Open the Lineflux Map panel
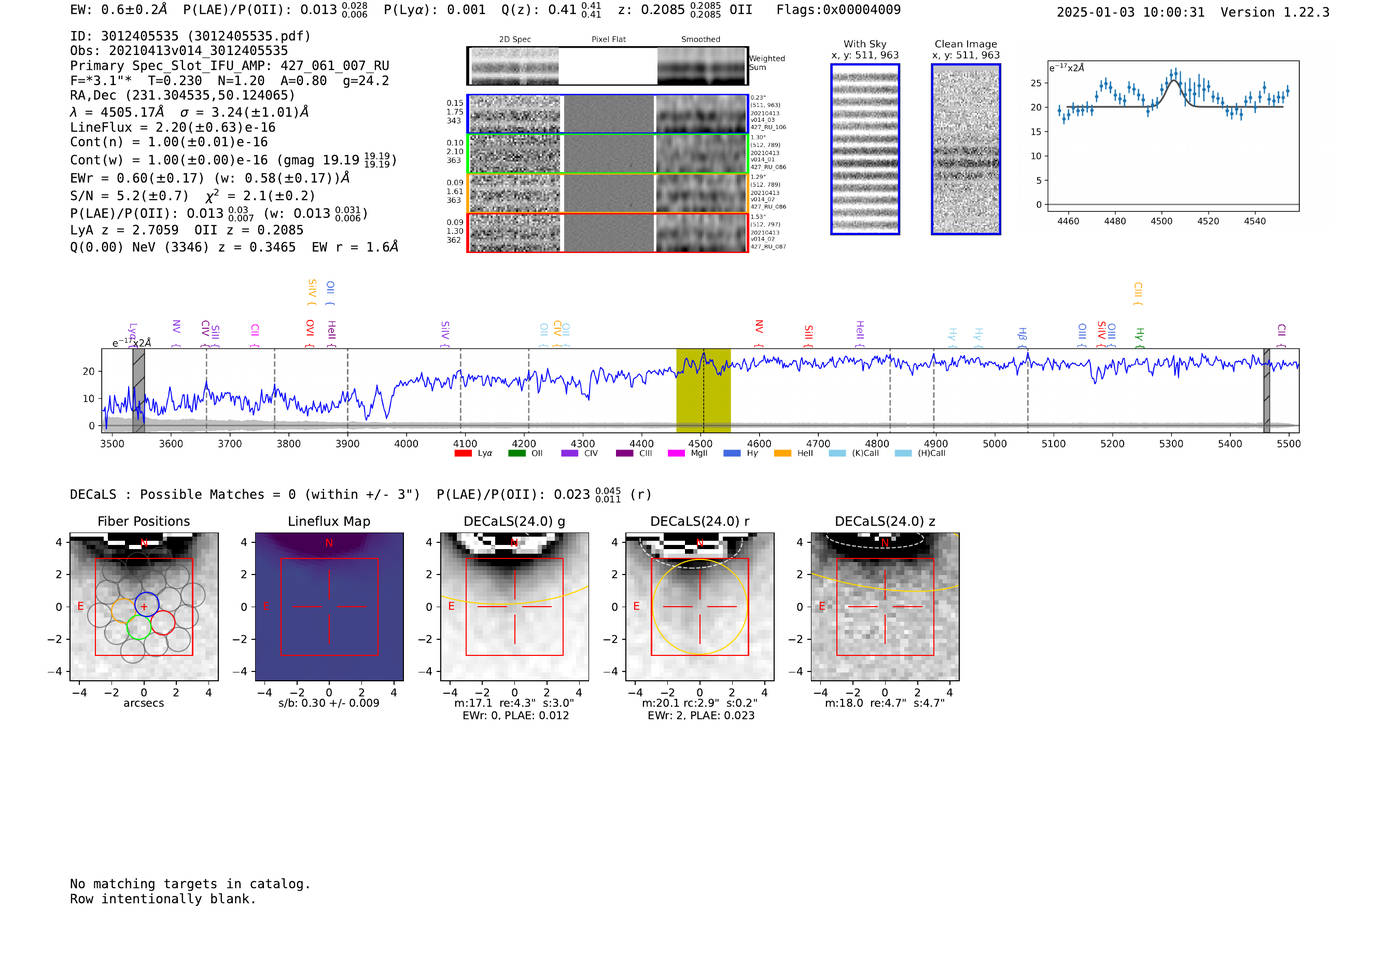This screenshot has height=953, width=1400. [x=329, y=607]
